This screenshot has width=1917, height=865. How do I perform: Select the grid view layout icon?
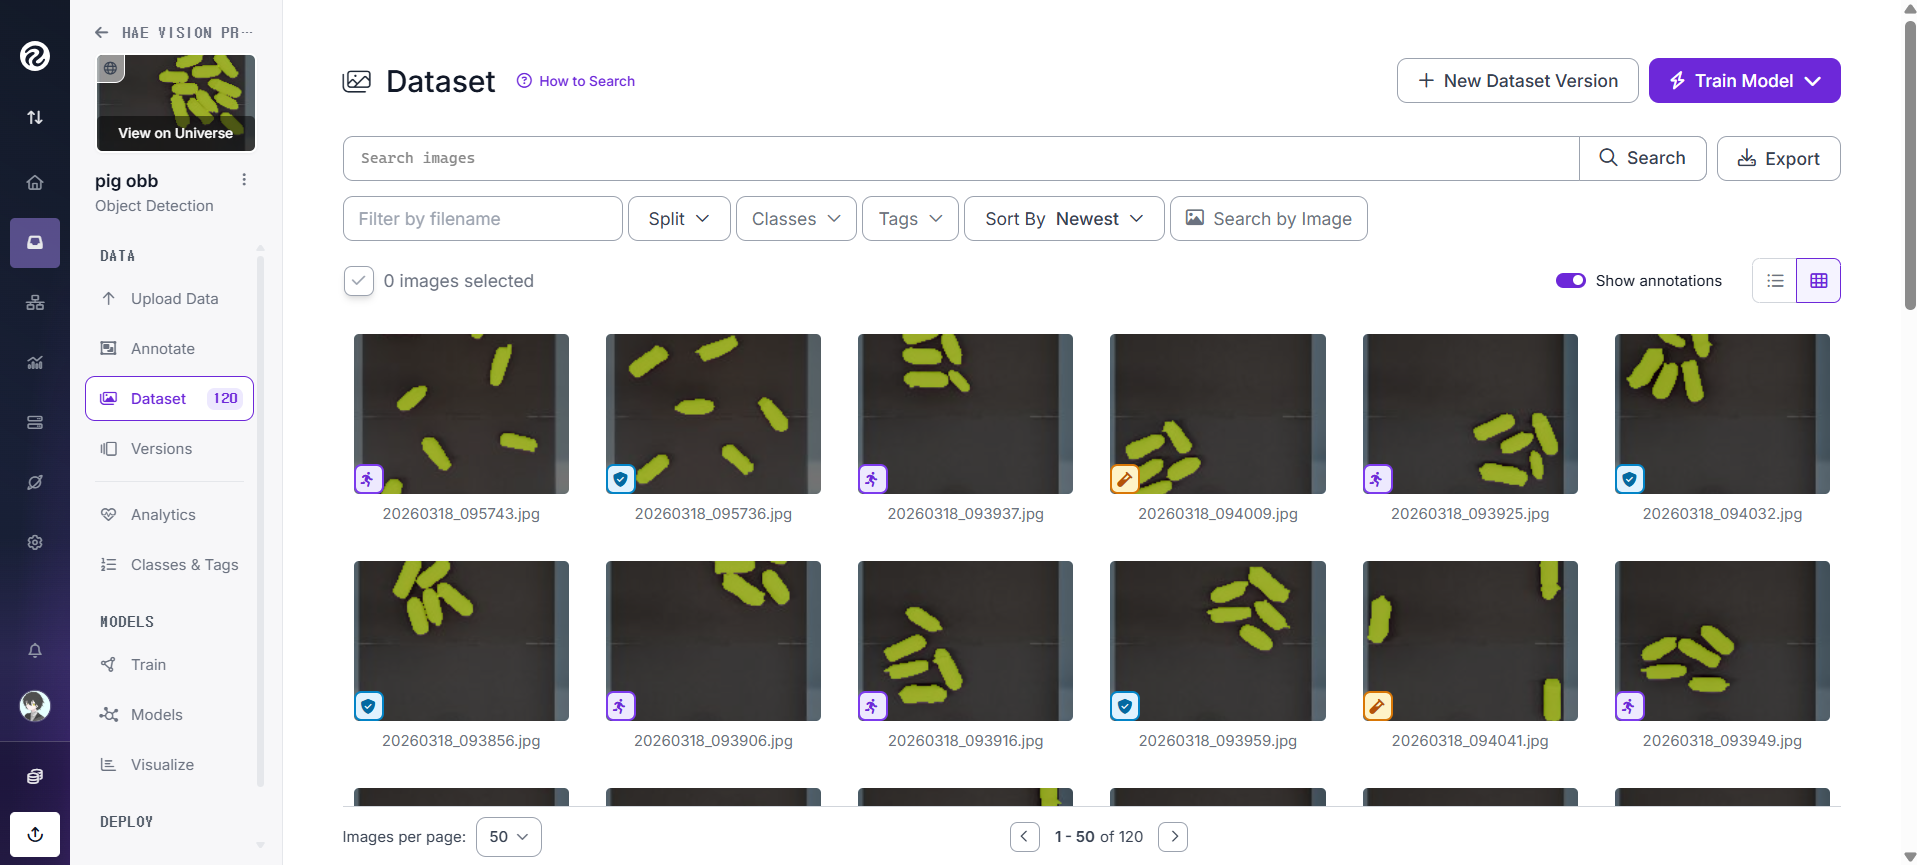click(x=1818, y=281)
